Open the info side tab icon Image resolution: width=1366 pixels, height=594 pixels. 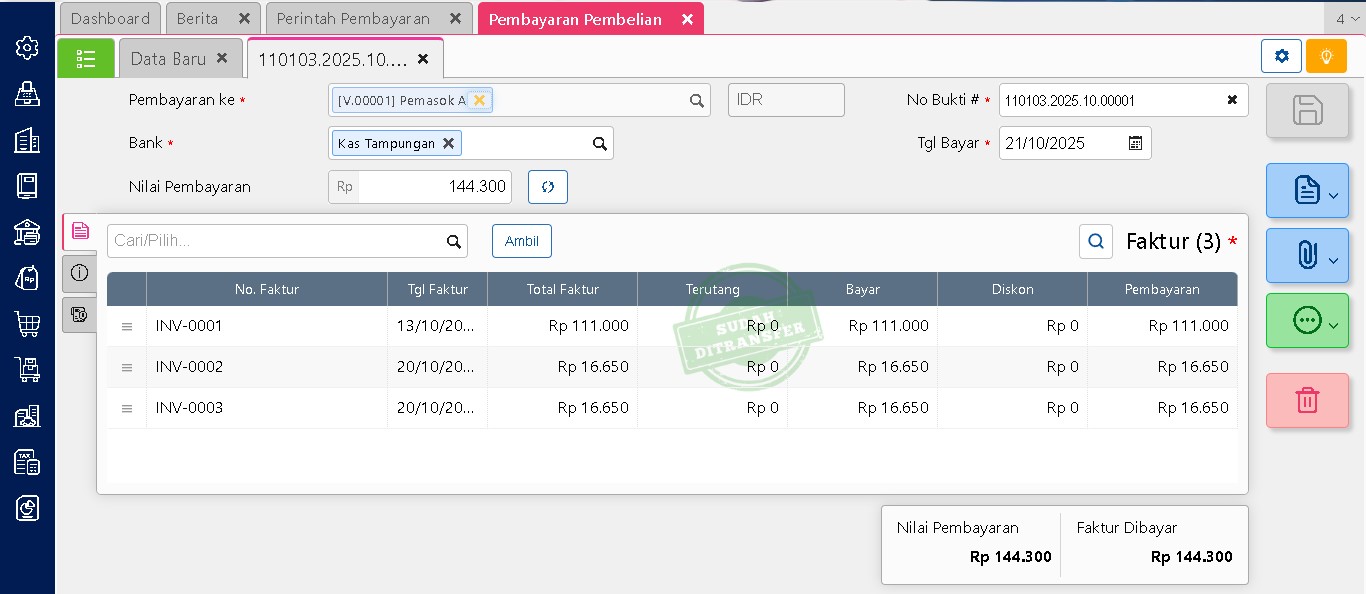[80, 273]
